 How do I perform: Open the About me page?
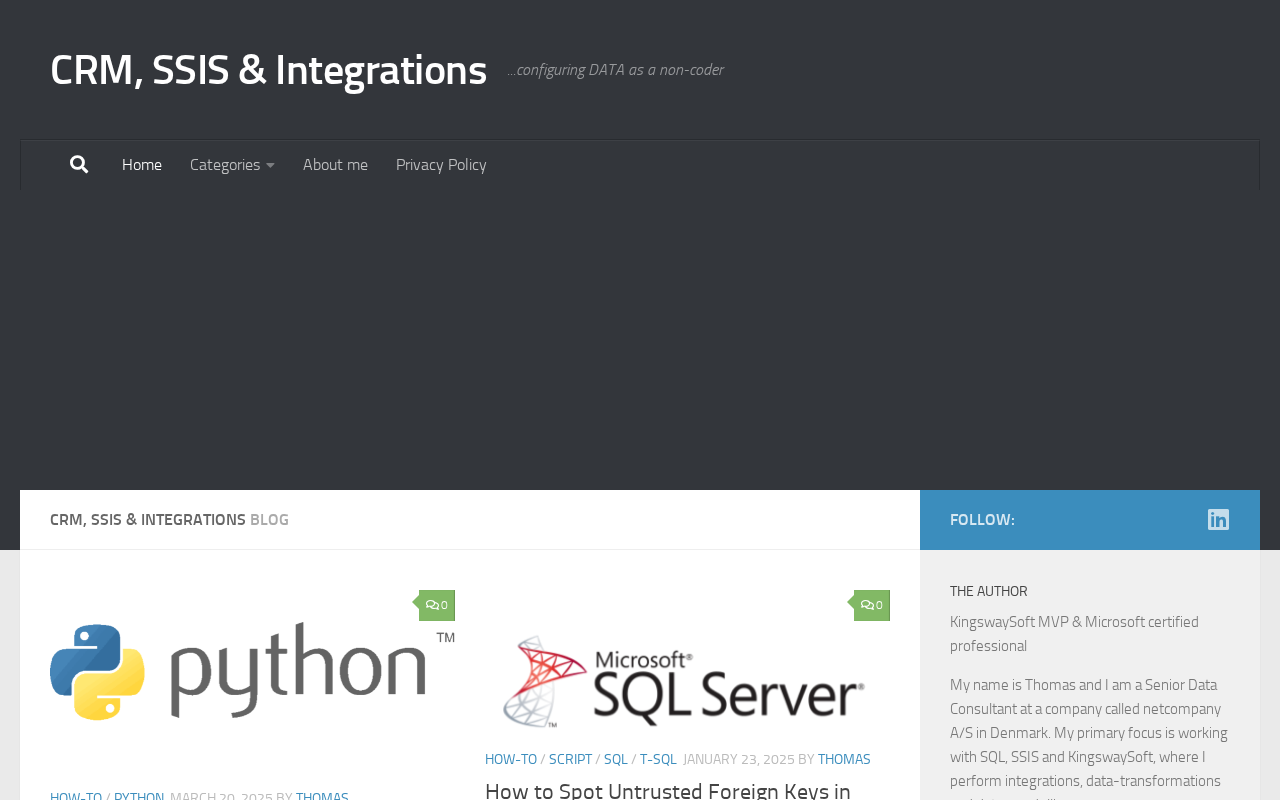click(335, 165)
